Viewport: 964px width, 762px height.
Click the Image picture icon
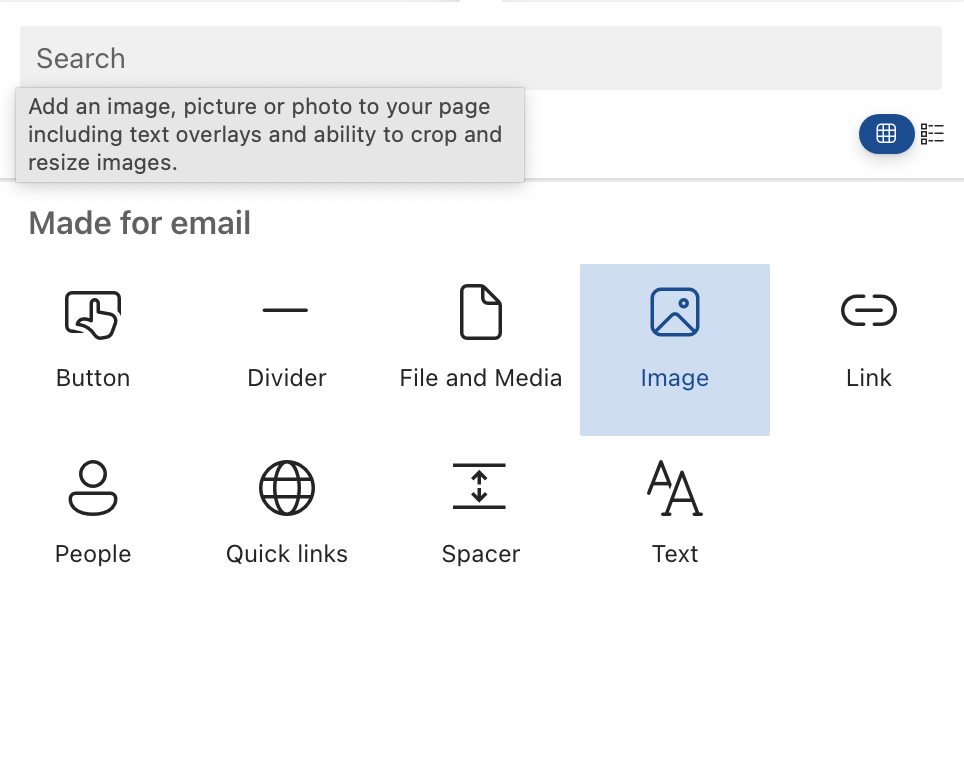click(675, 312)
